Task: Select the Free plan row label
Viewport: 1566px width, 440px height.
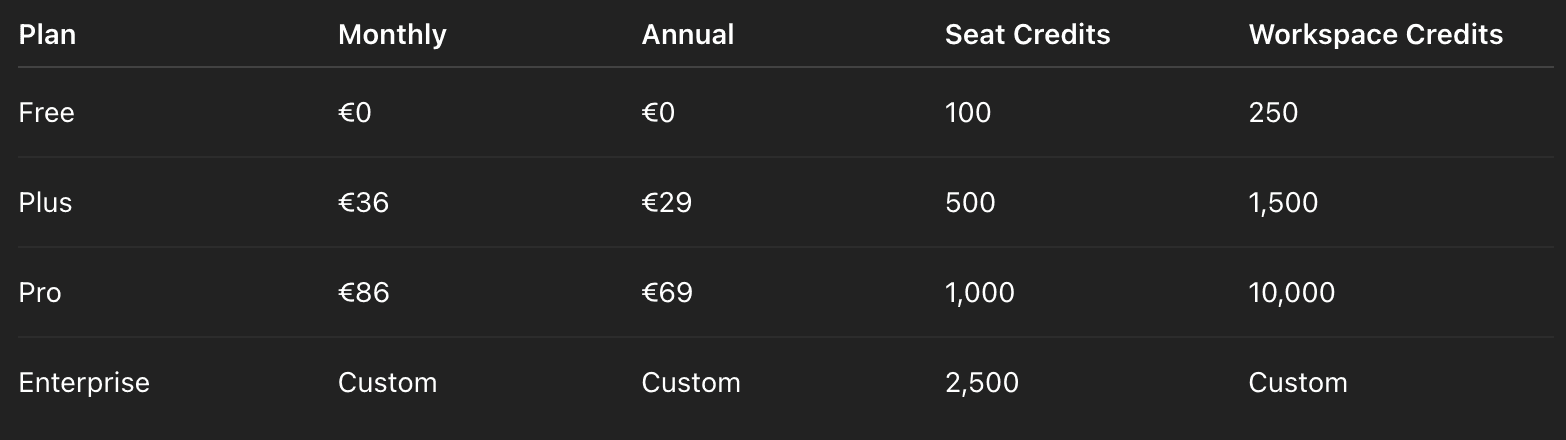Action: click(47, 112)
